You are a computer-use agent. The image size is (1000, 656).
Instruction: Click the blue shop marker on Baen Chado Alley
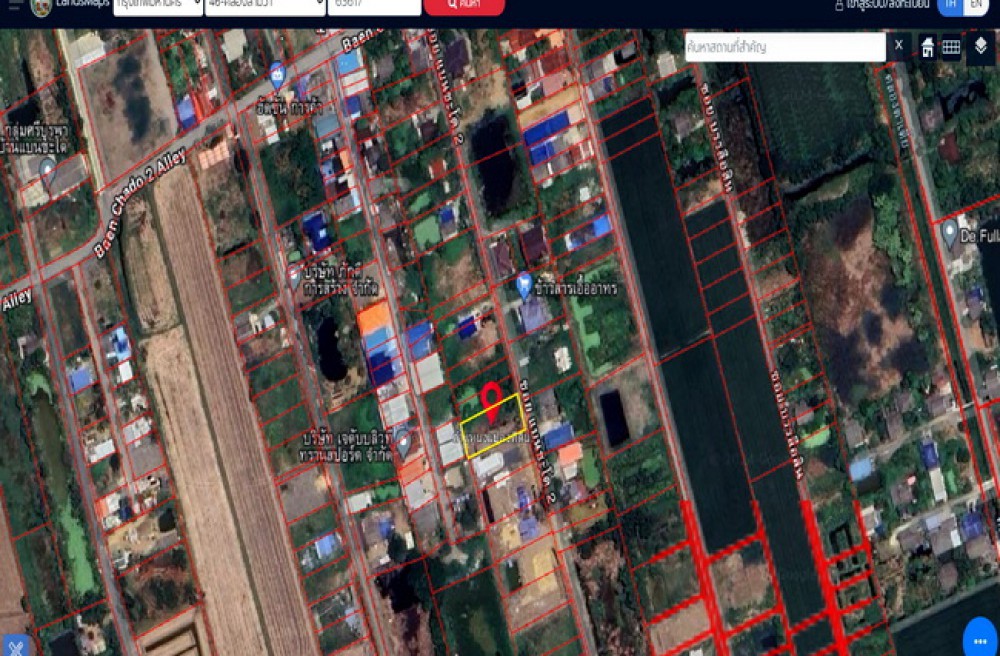click(x=277, y=74)
